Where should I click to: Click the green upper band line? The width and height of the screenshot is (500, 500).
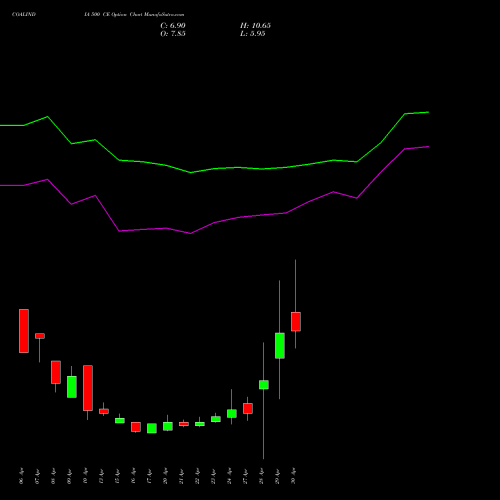(213, 168)
